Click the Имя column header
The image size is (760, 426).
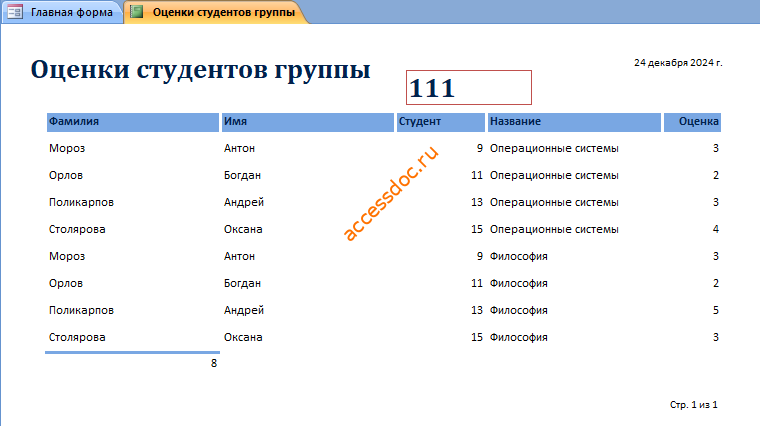tap(308, 122)
